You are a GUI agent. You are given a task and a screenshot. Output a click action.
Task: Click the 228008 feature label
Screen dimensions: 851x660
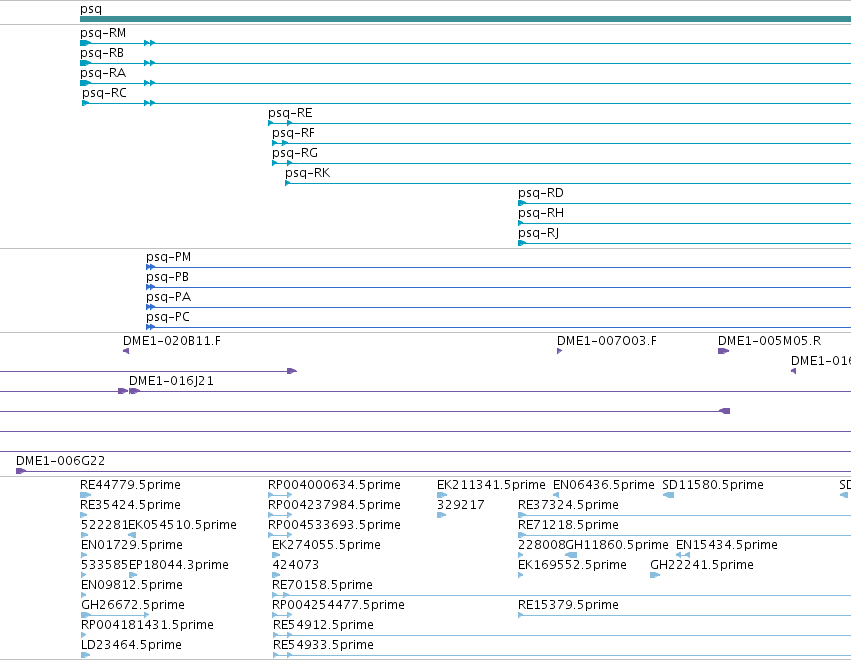point(542,545)
